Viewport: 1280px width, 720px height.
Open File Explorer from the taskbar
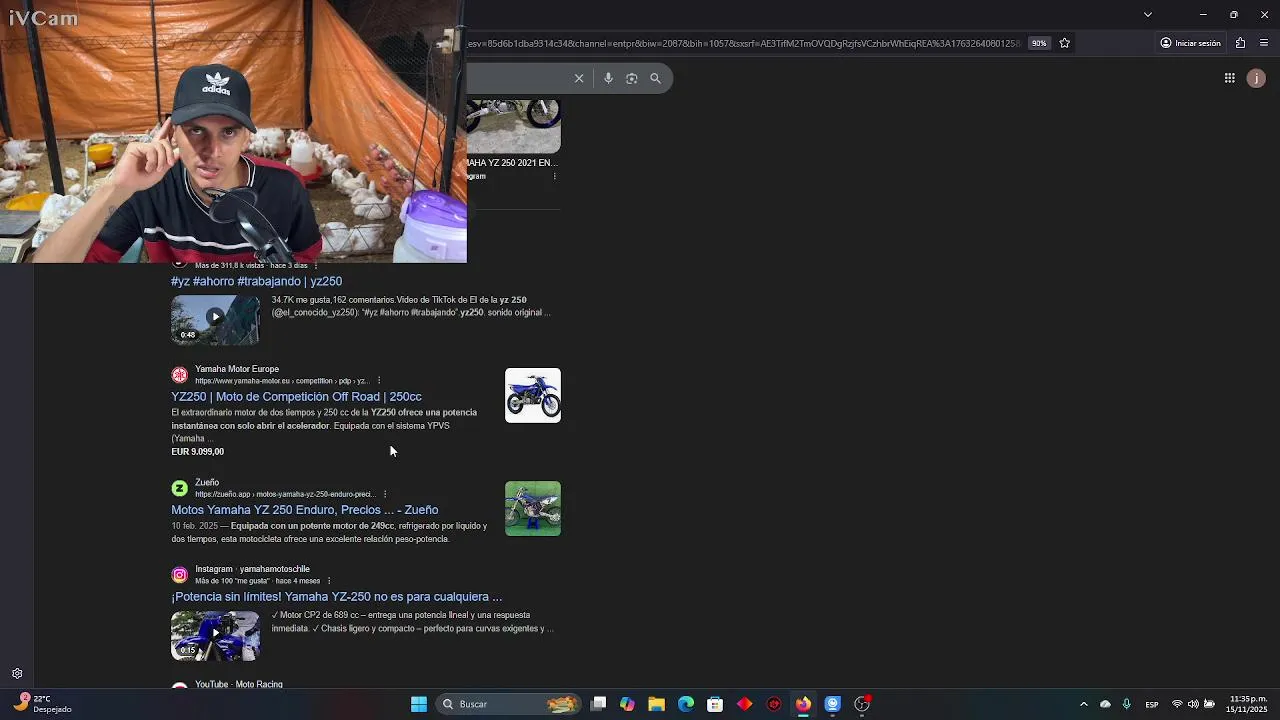[x=656, y=704]
